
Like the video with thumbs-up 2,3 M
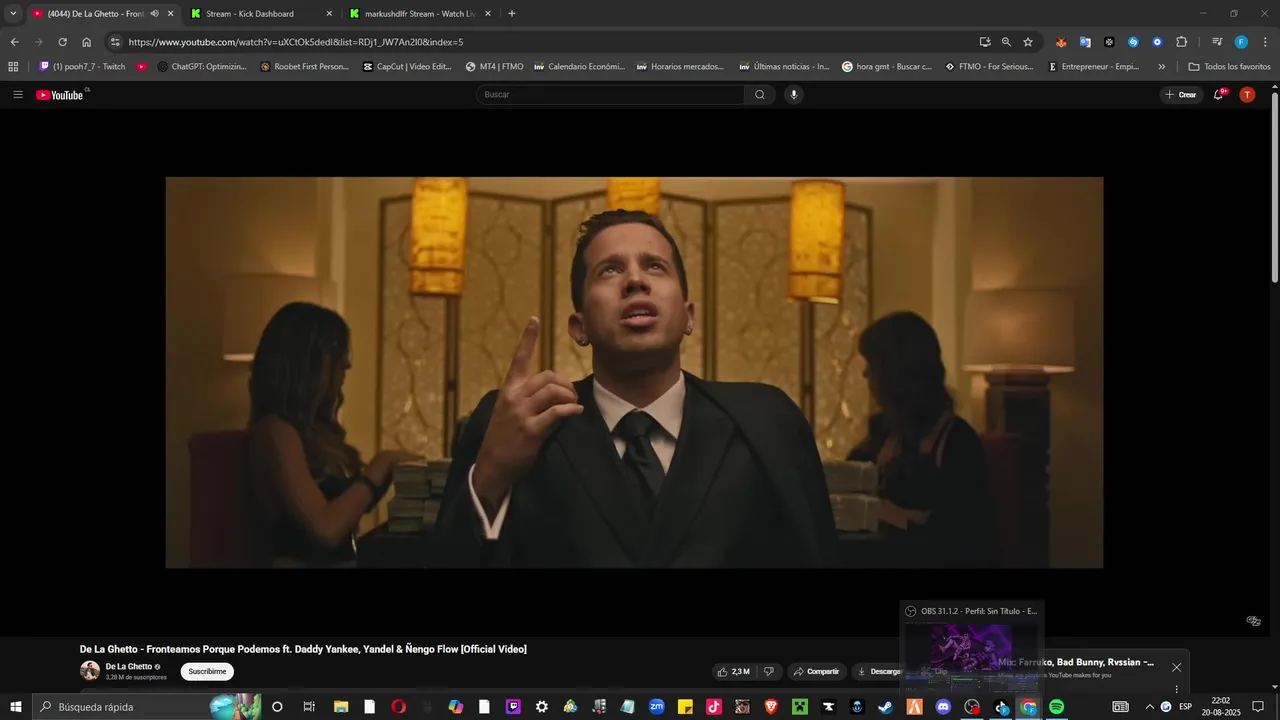click(x=734, y=672)
